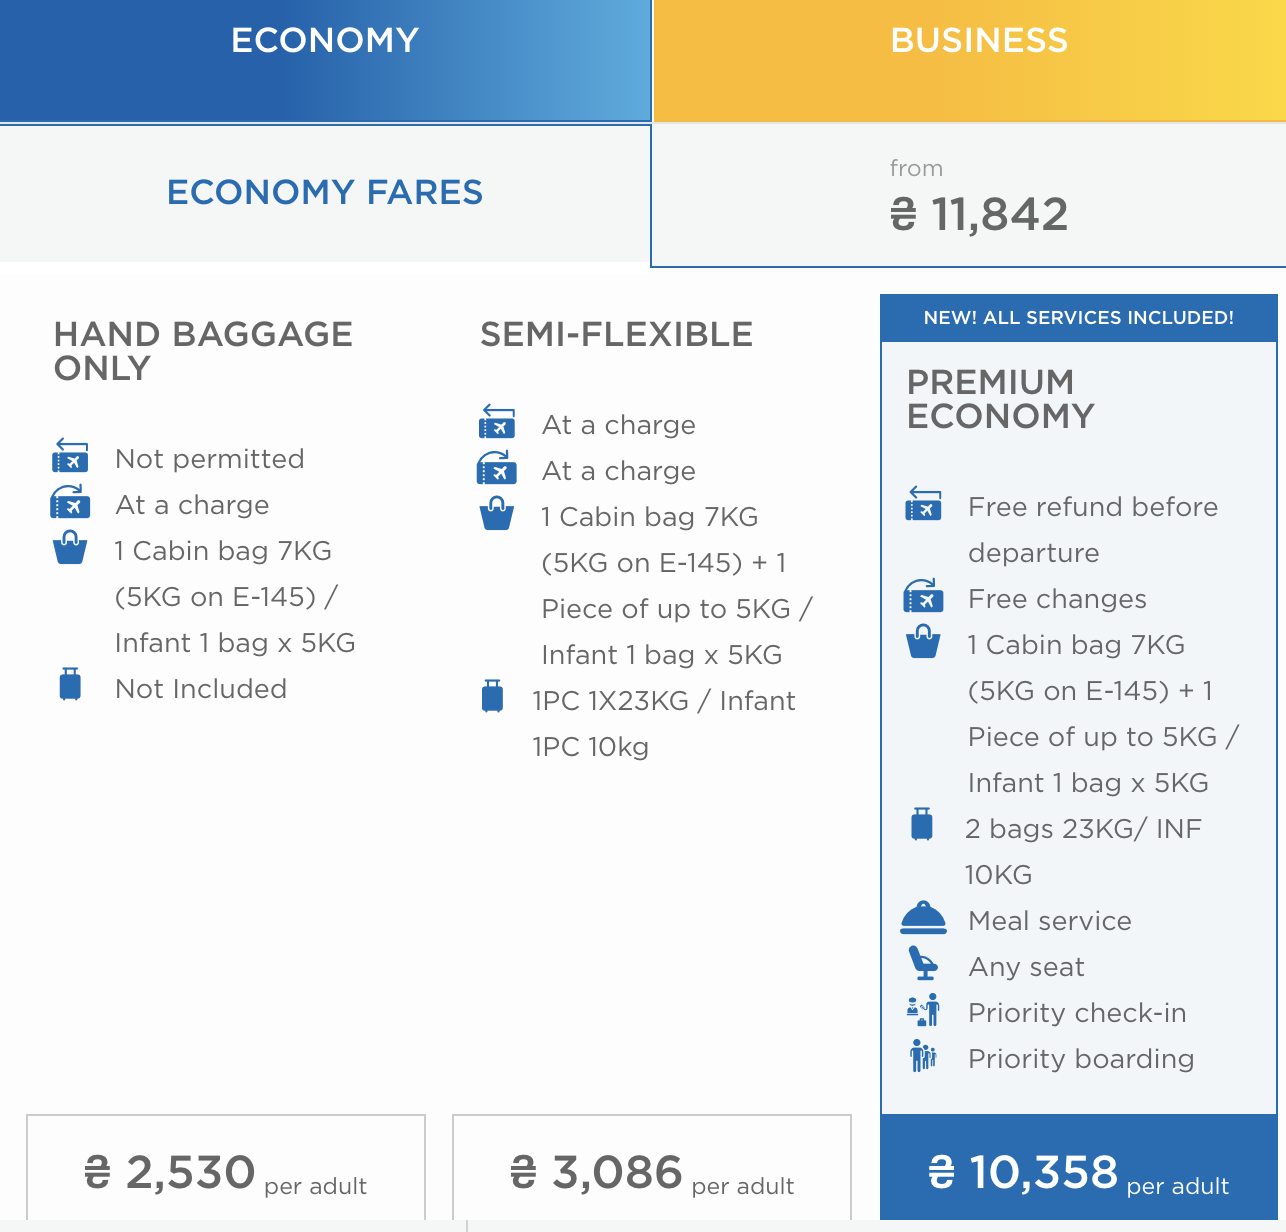The height and width of the screenshot is (1232, 1286).
Task: Click Free changes icon in Premium Economy
Action: click(x=923, y=597)
